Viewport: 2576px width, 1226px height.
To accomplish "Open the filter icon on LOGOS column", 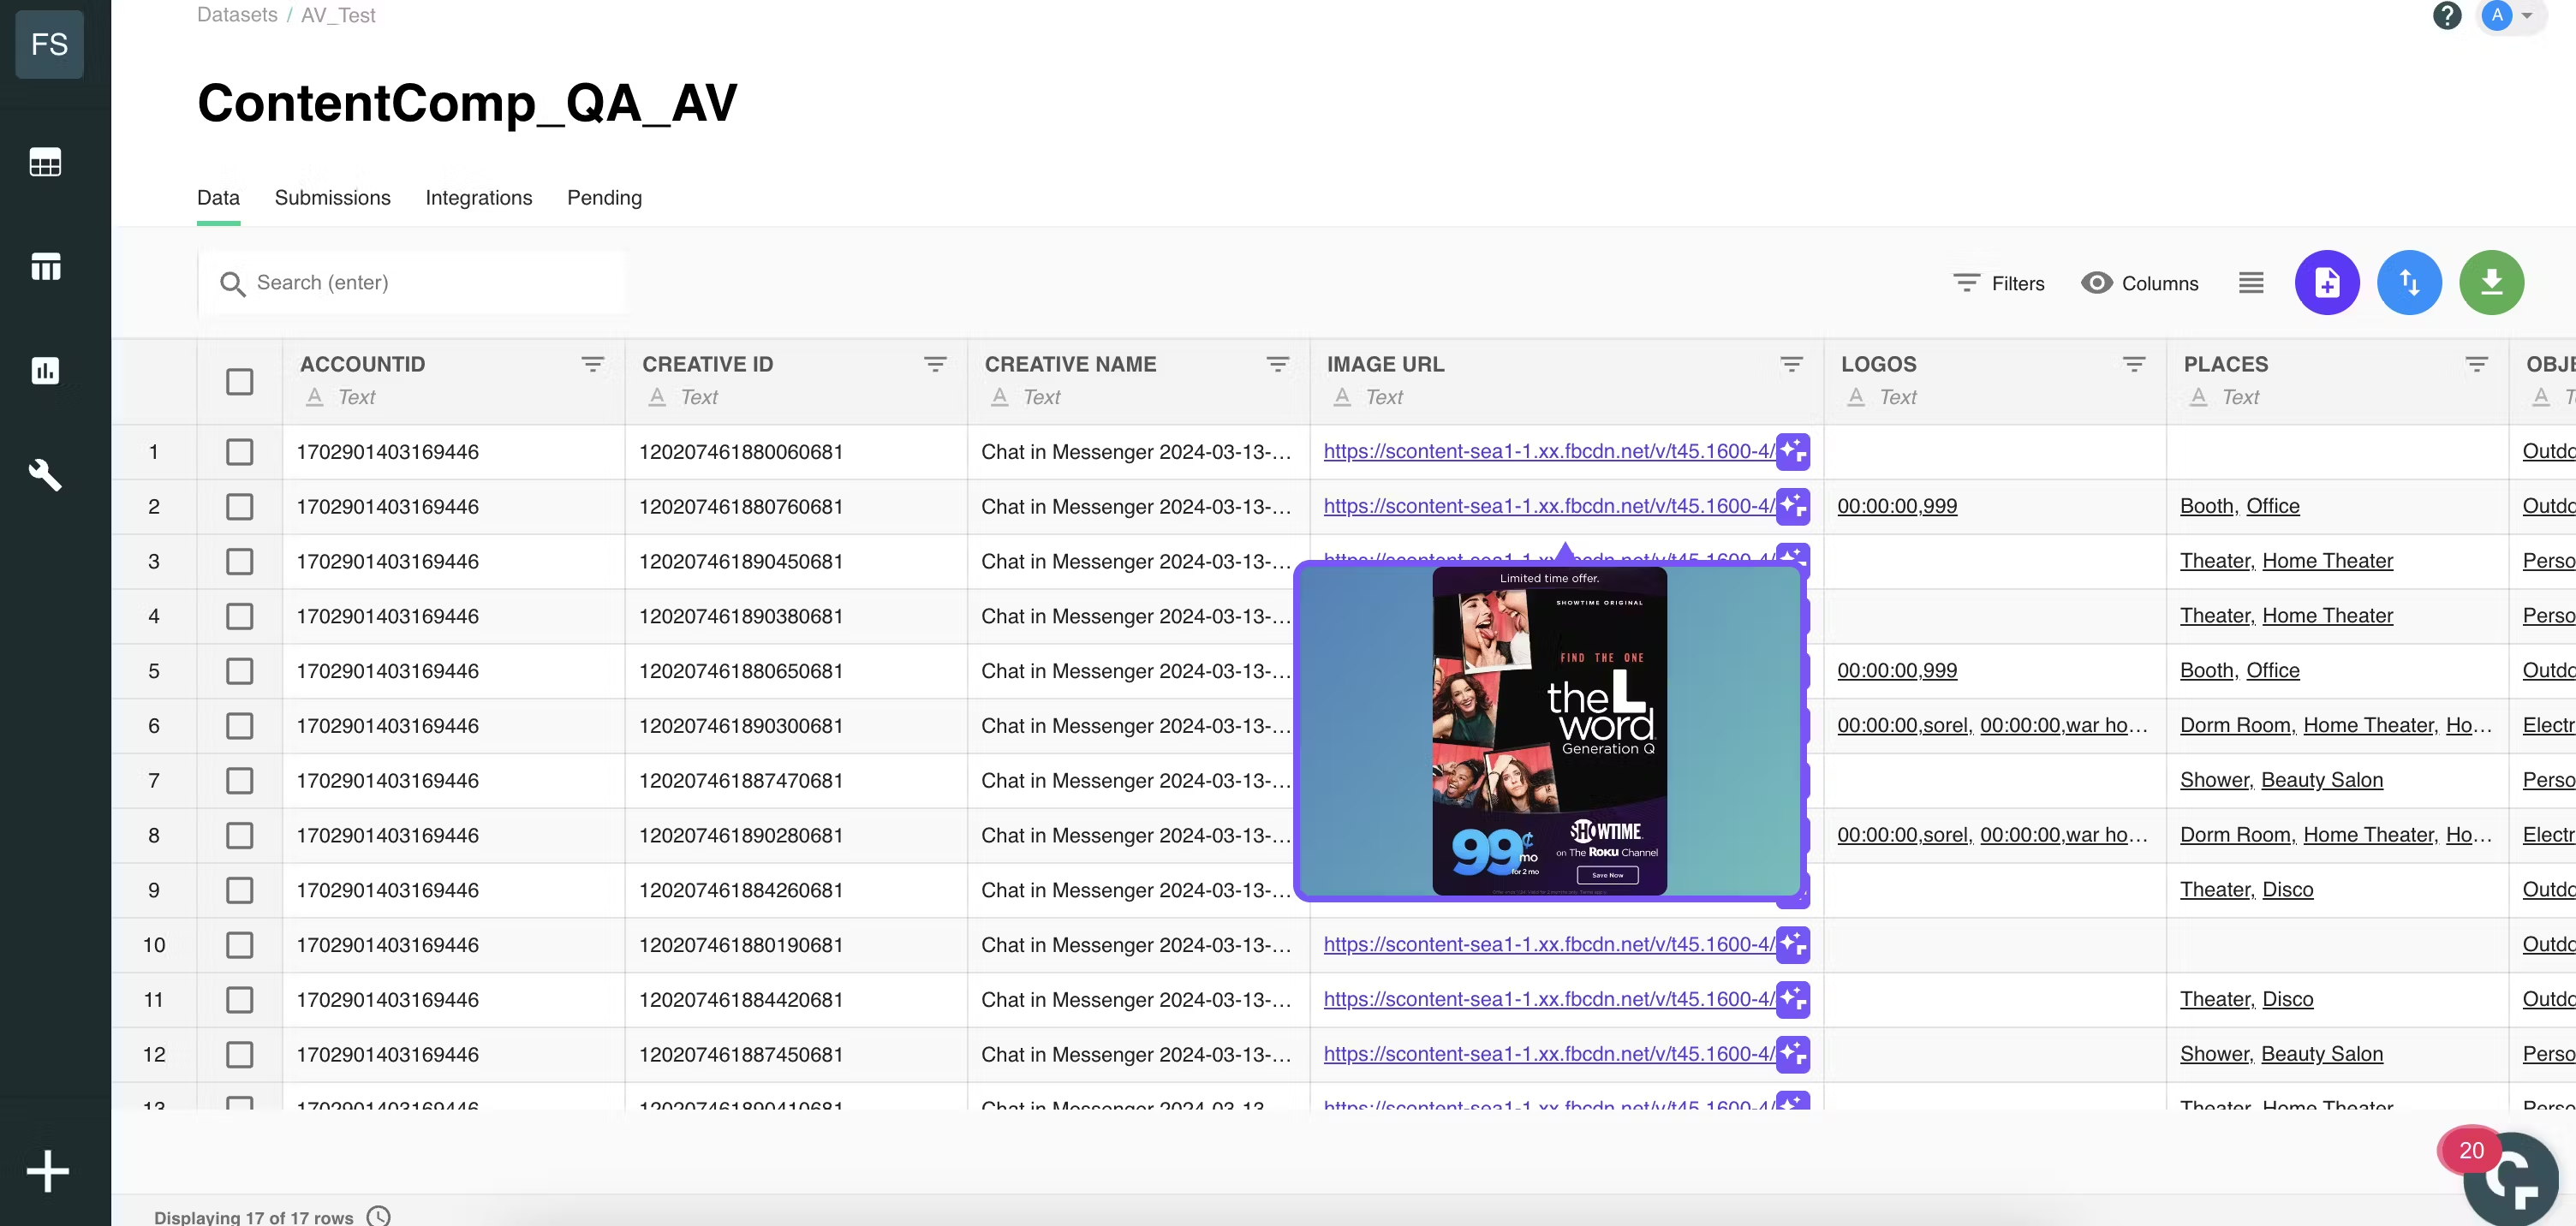I will click(2134, 364).
